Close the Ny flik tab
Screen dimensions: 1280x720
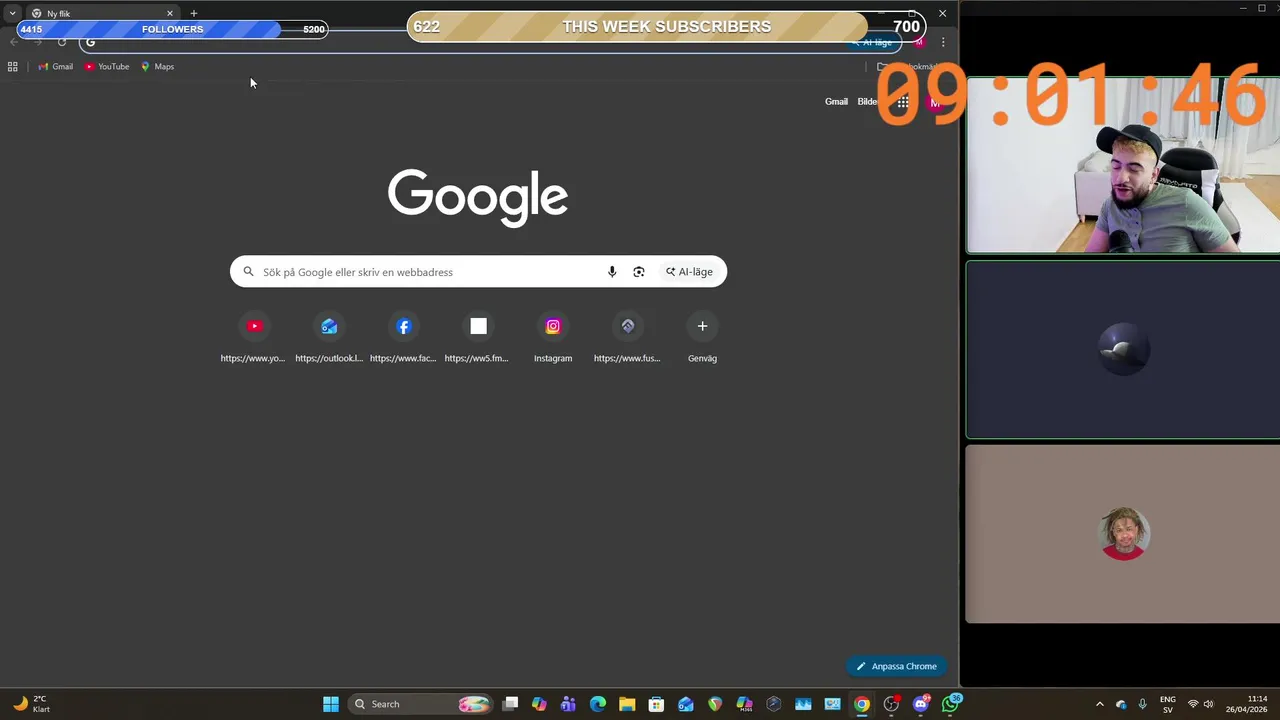click(170, 13)
